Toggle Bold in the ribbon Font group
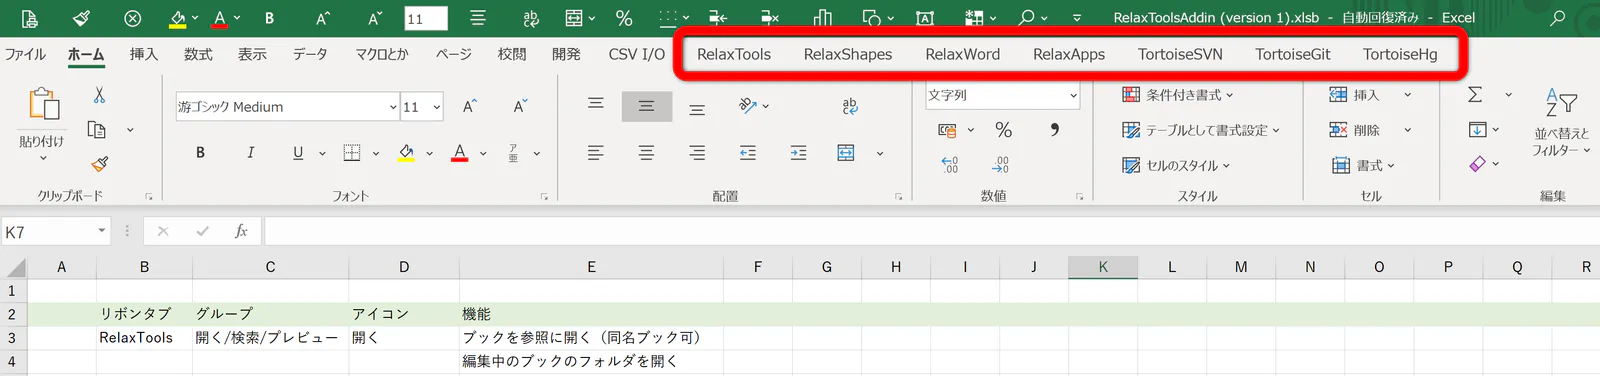The width and height of the screenshot is (1600, 376). [200, 153]
